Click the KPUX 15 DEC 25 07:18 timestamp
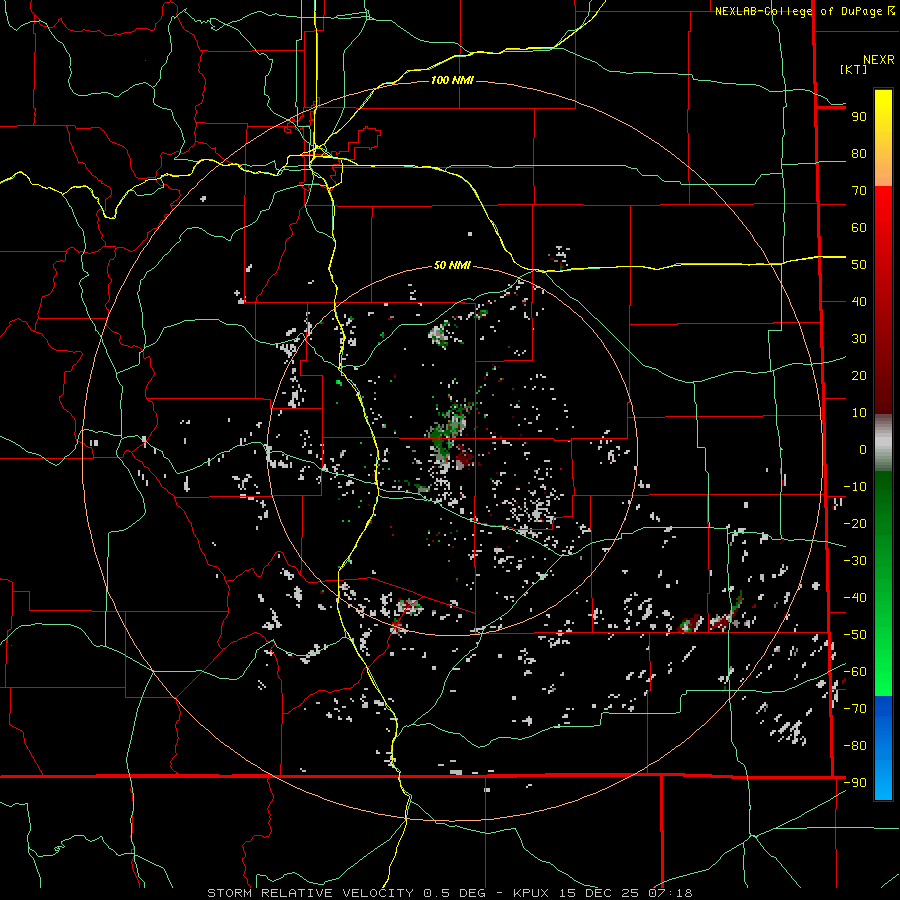900x900 pixels. (x=603, y=893)
